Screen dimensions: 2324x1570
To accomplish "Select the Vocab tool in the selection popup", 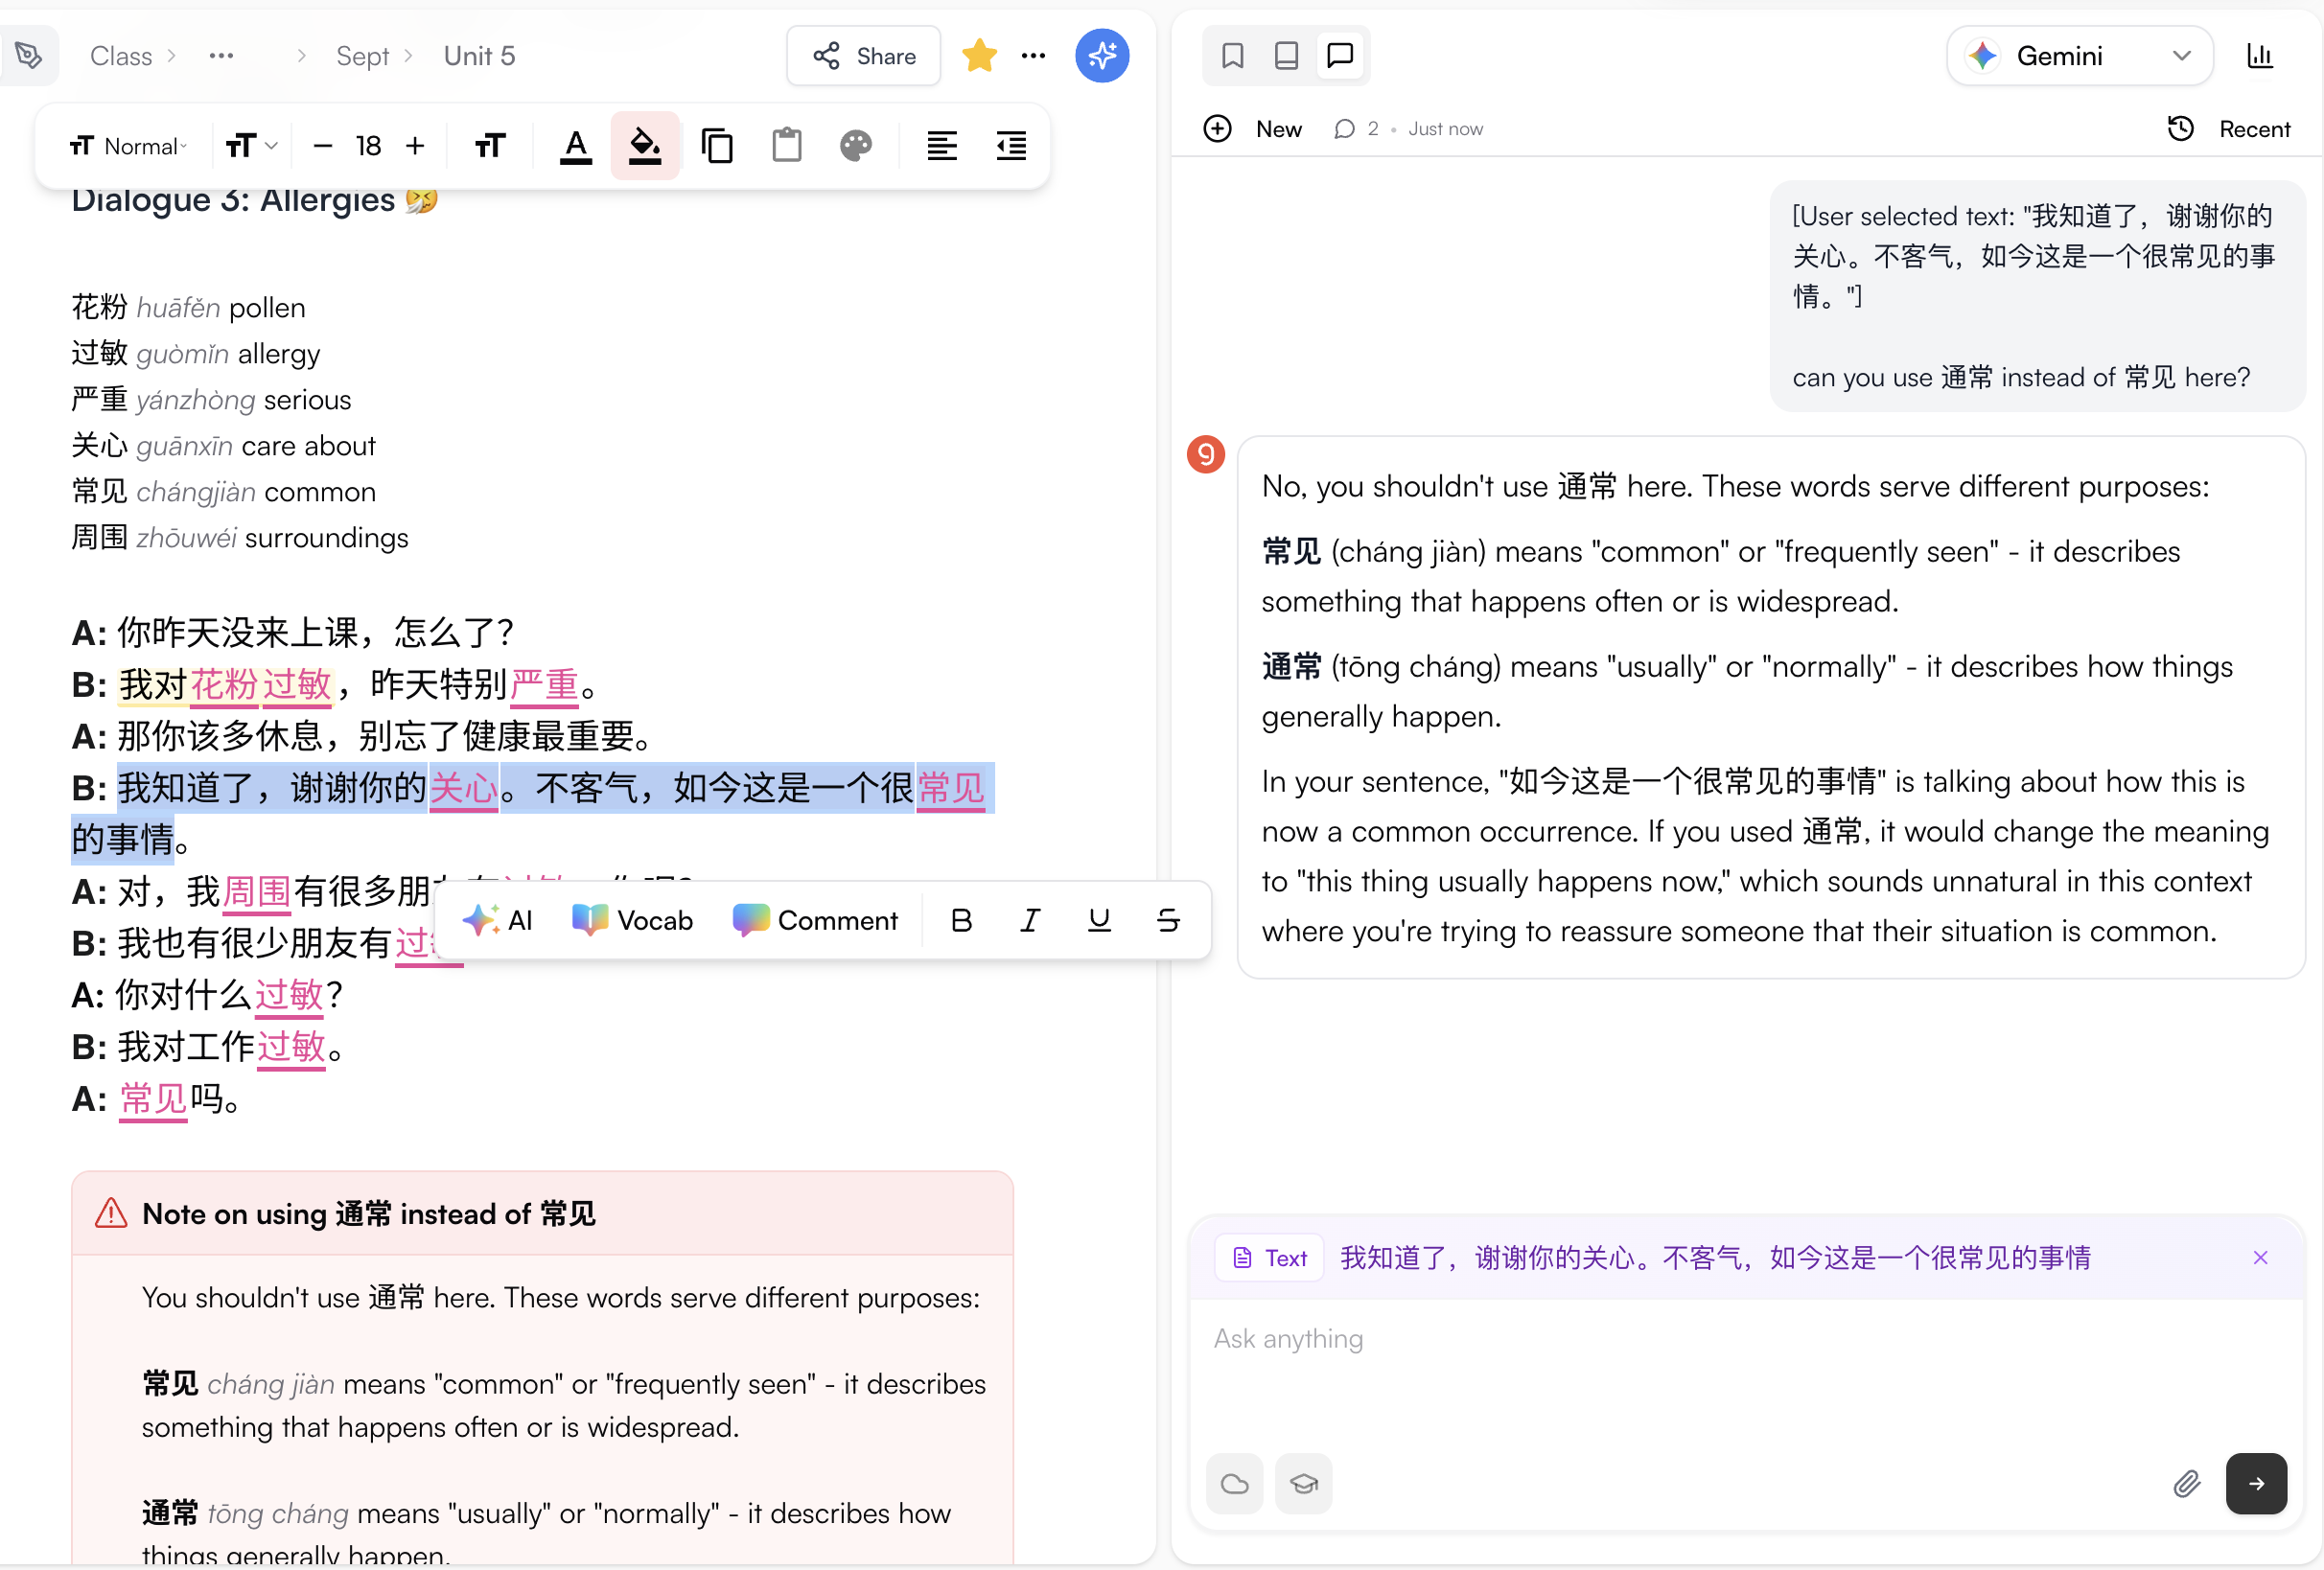I will coord(632,920).
